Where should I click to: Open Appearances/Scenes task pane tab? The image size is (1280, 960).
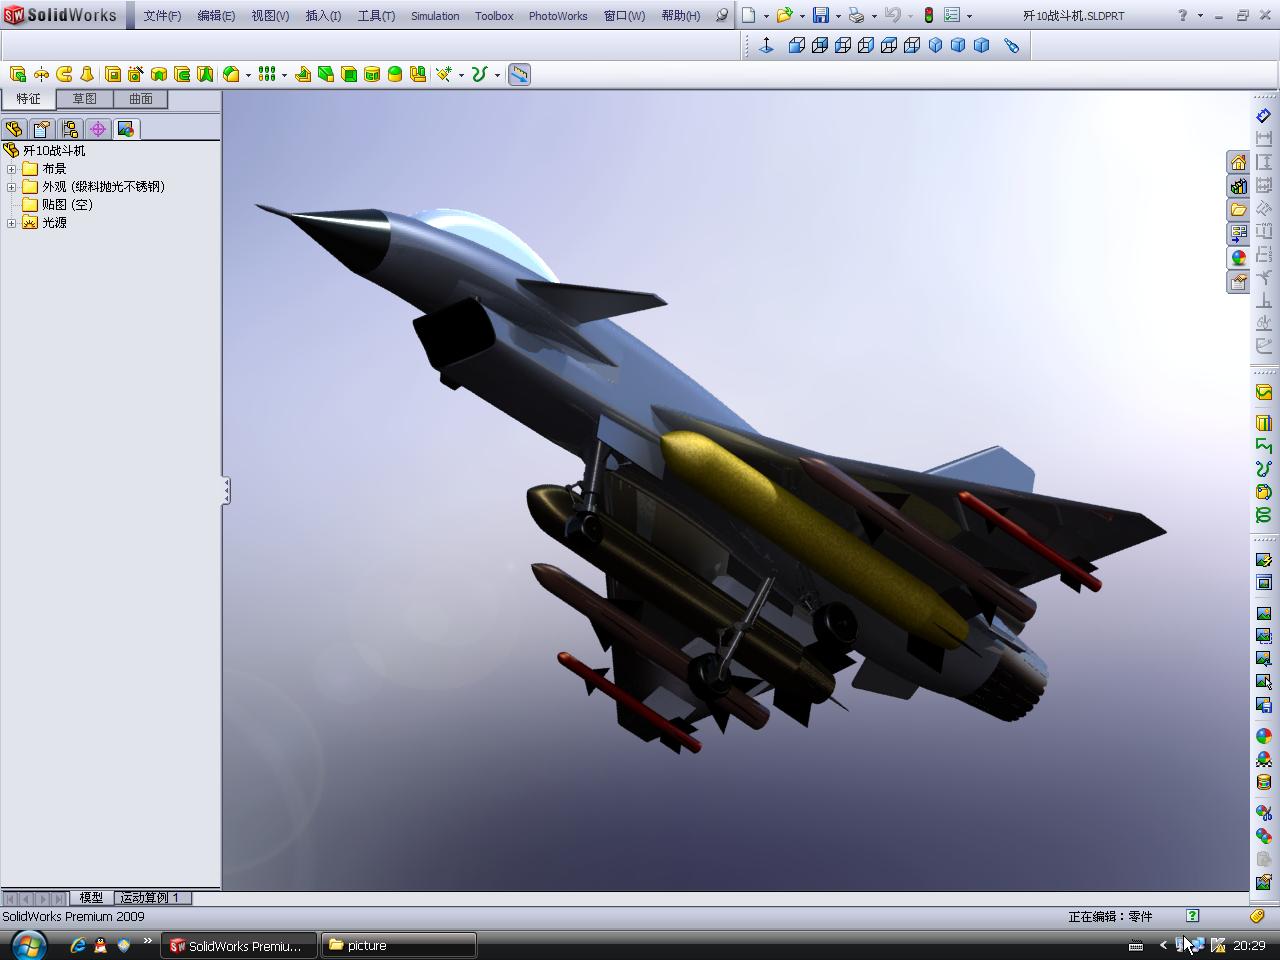[x=1238, y=258]
